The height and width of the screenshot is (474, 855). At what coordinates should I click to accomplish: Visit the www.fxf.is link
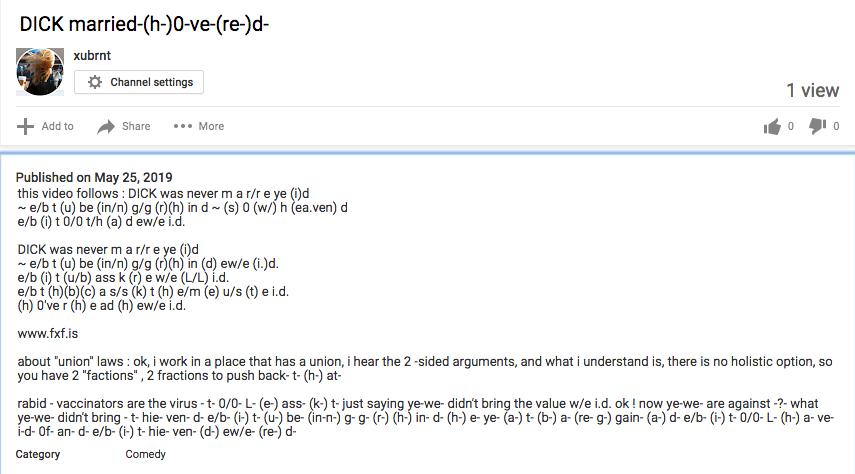point(48,333)
